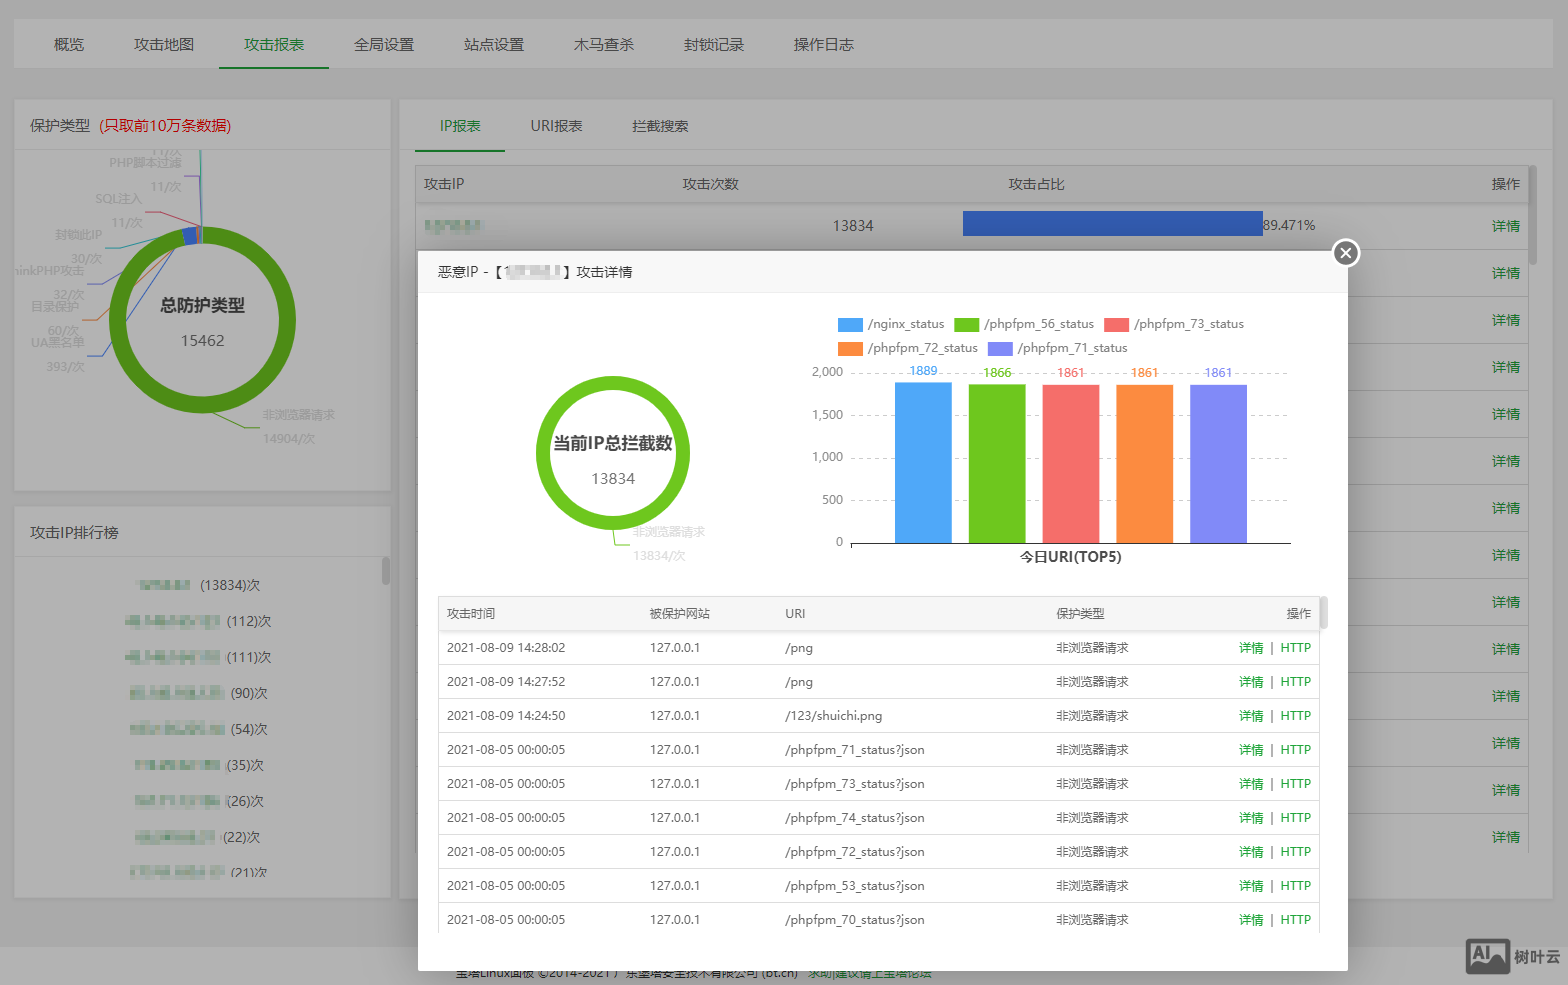Open the 操作日志 operation log tab
Viewport: 1568px width, 985px height.
coord(823,45)
